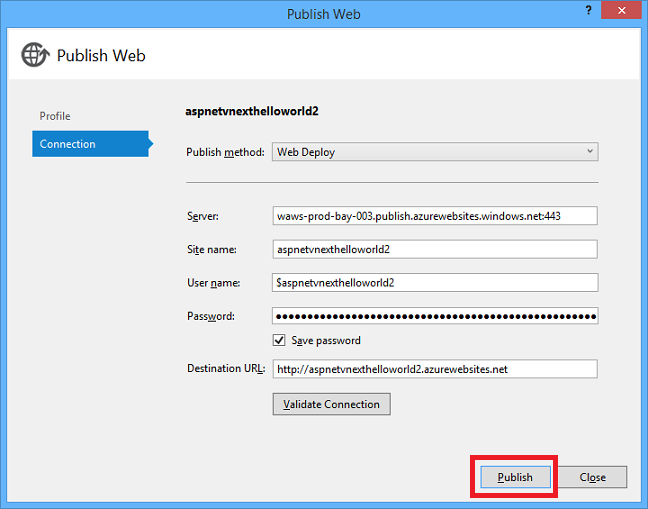
Task: Open the help question mark button
Action: tap(588, 11)
